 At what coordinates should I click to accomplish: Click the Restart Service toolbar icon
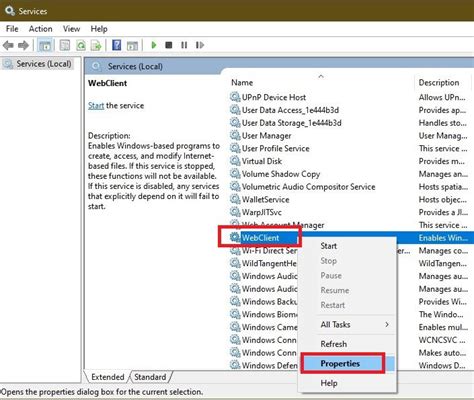click(200, 45)
